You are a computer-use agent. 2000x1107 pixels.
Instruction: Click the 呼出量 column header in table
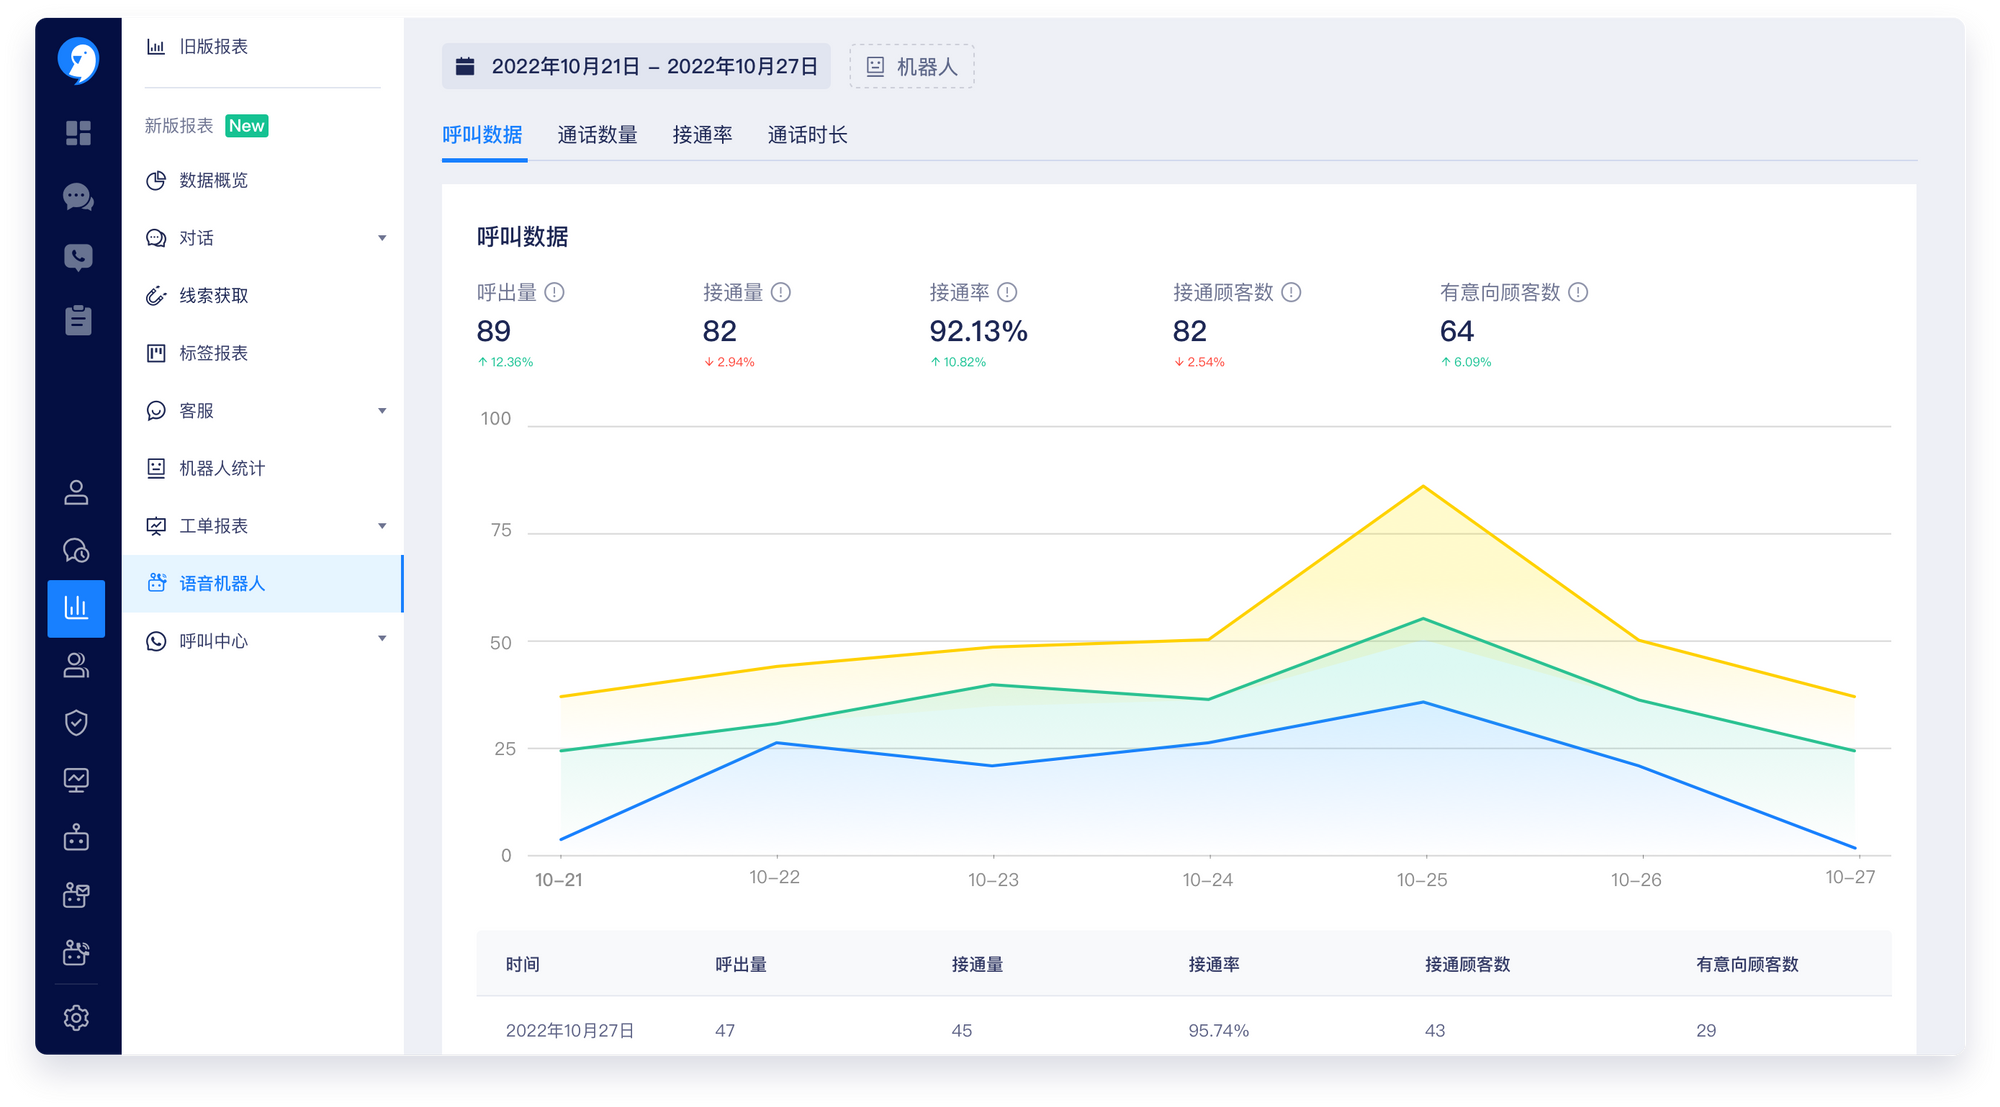click(x=741, y=965)
